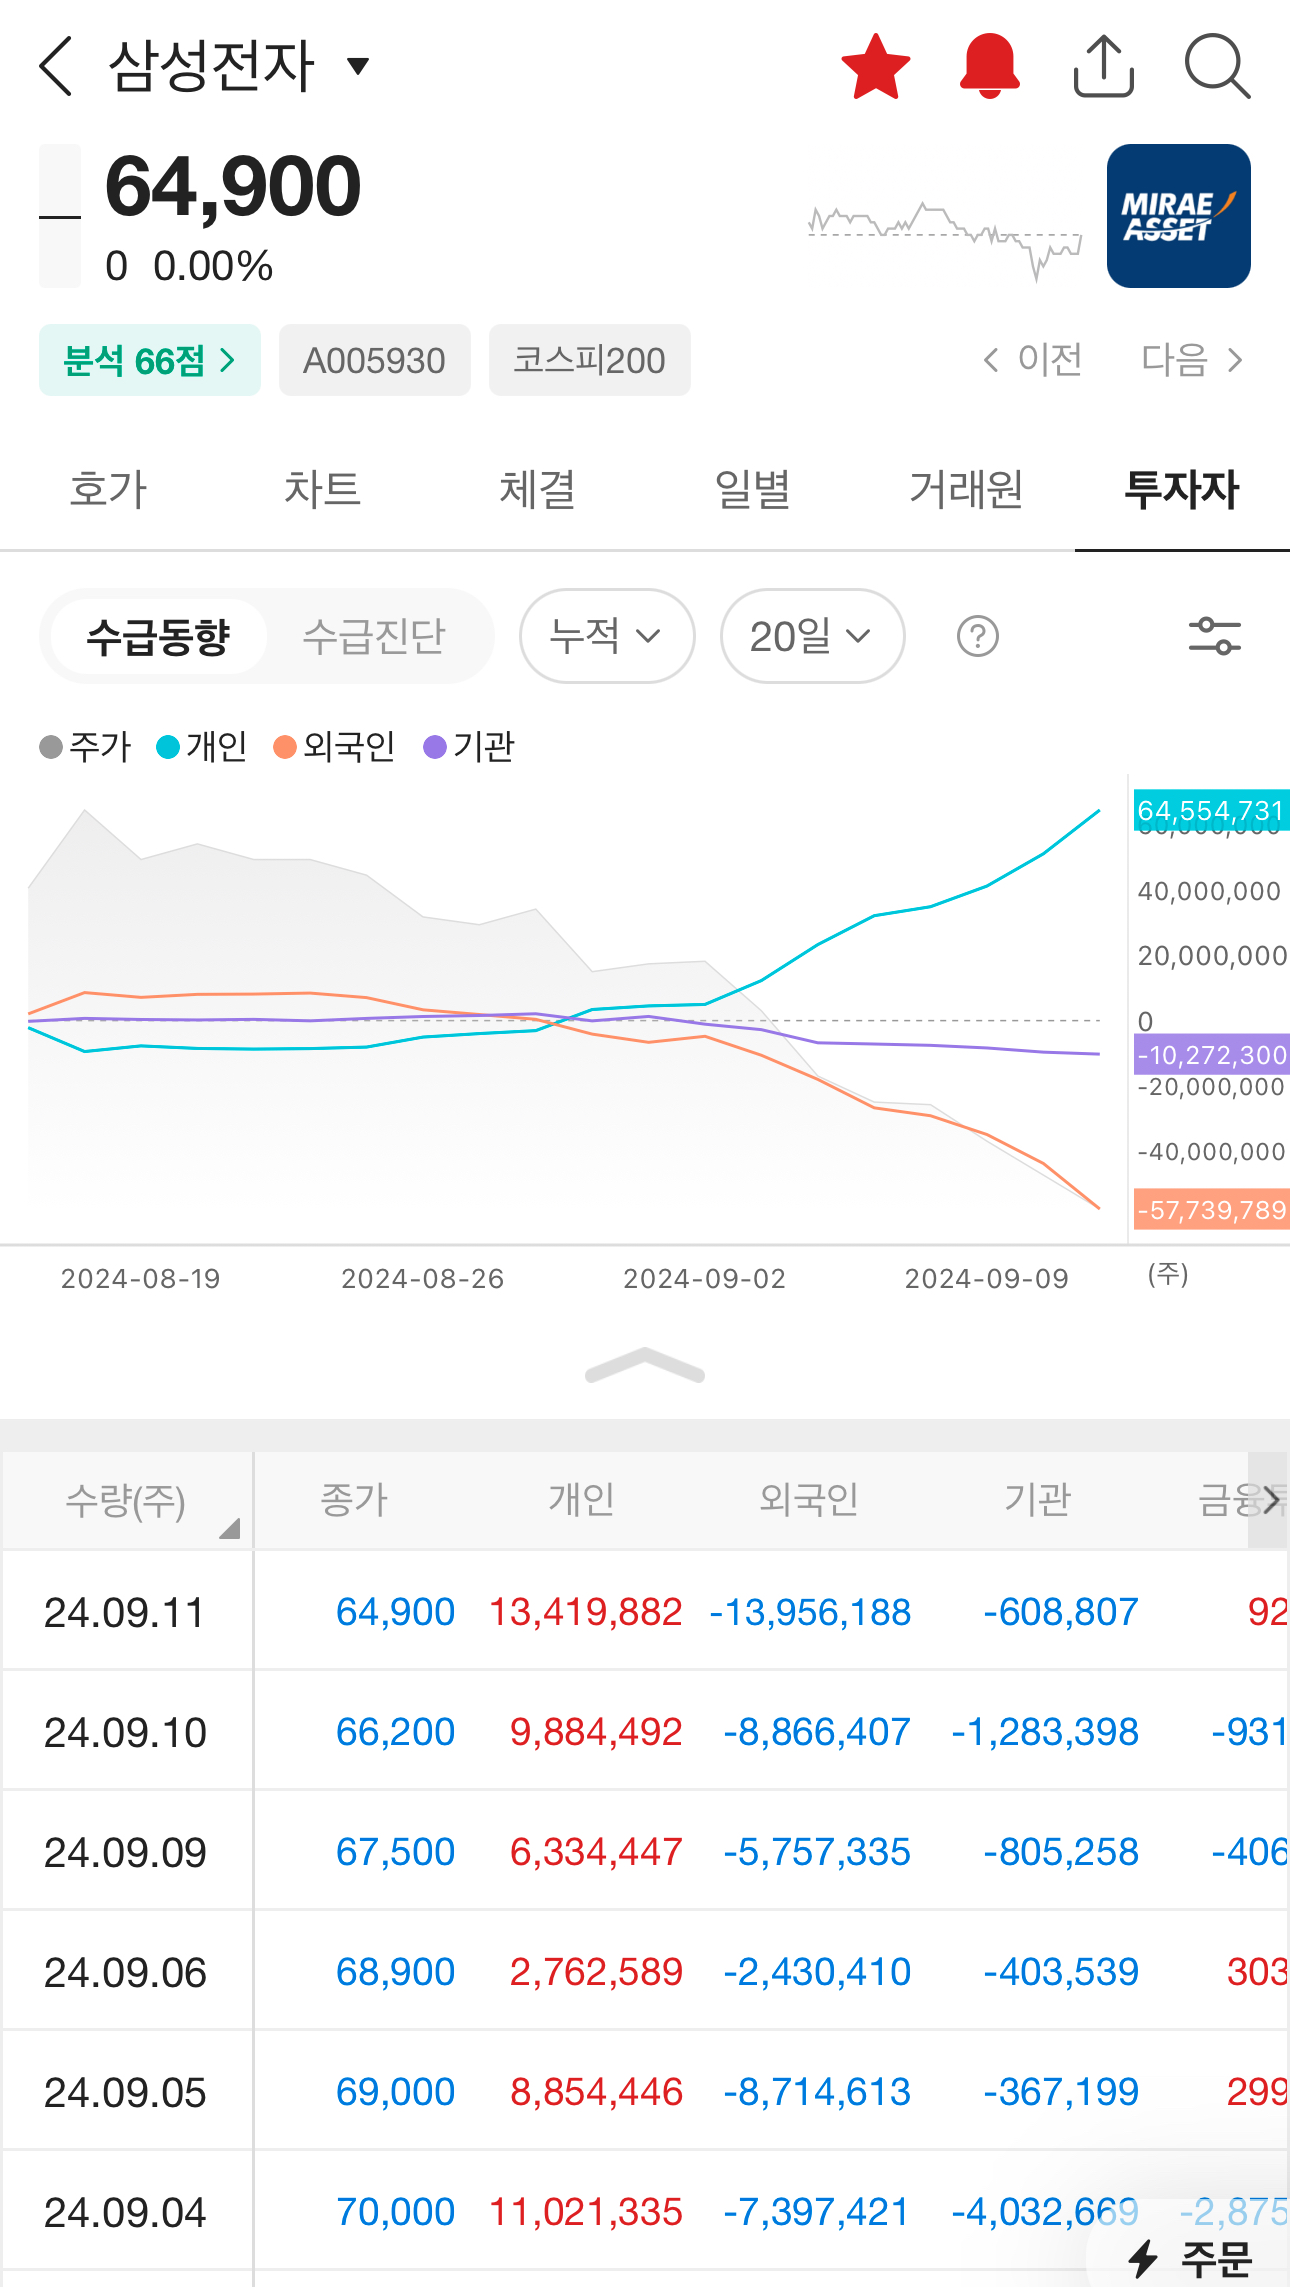Toggle 주가 series in legend
The height and width of the screenshot is (2287, 1290).
coord(85,747)
